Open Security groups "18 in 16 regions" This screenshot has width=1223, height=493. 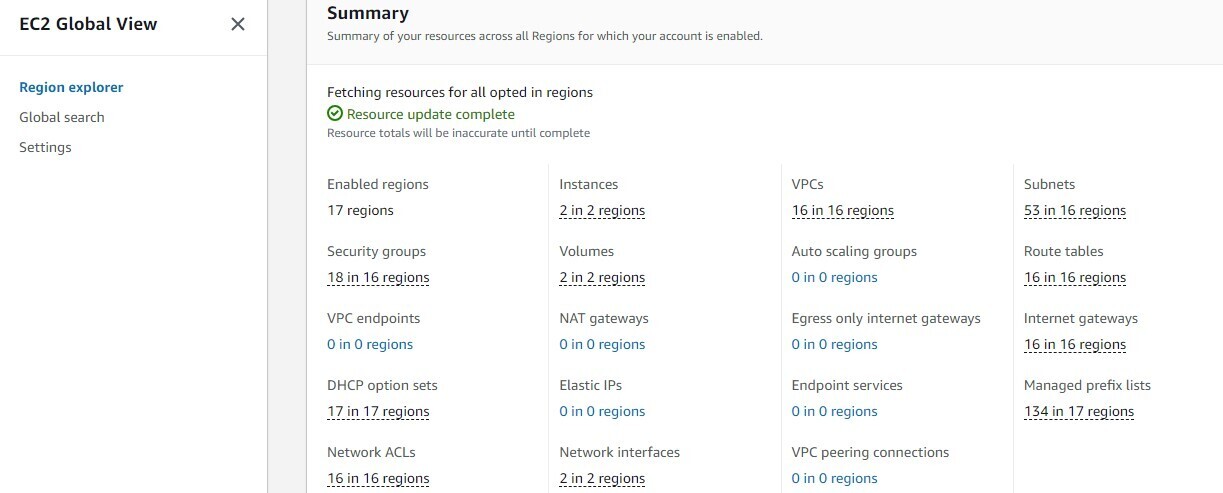tap(378, 278)
